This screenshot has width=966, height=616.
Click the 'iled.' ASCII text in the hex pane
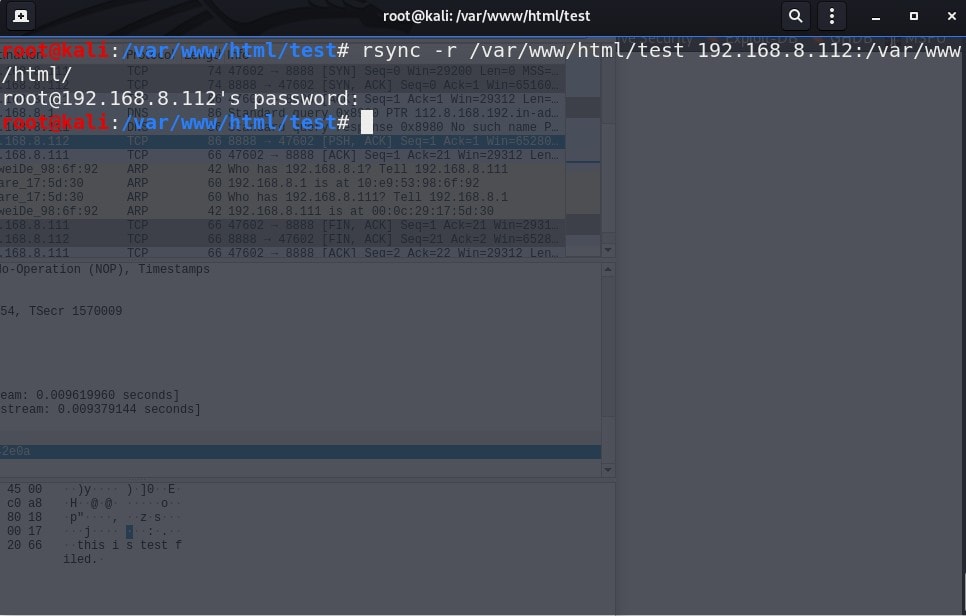click(80, 559)
